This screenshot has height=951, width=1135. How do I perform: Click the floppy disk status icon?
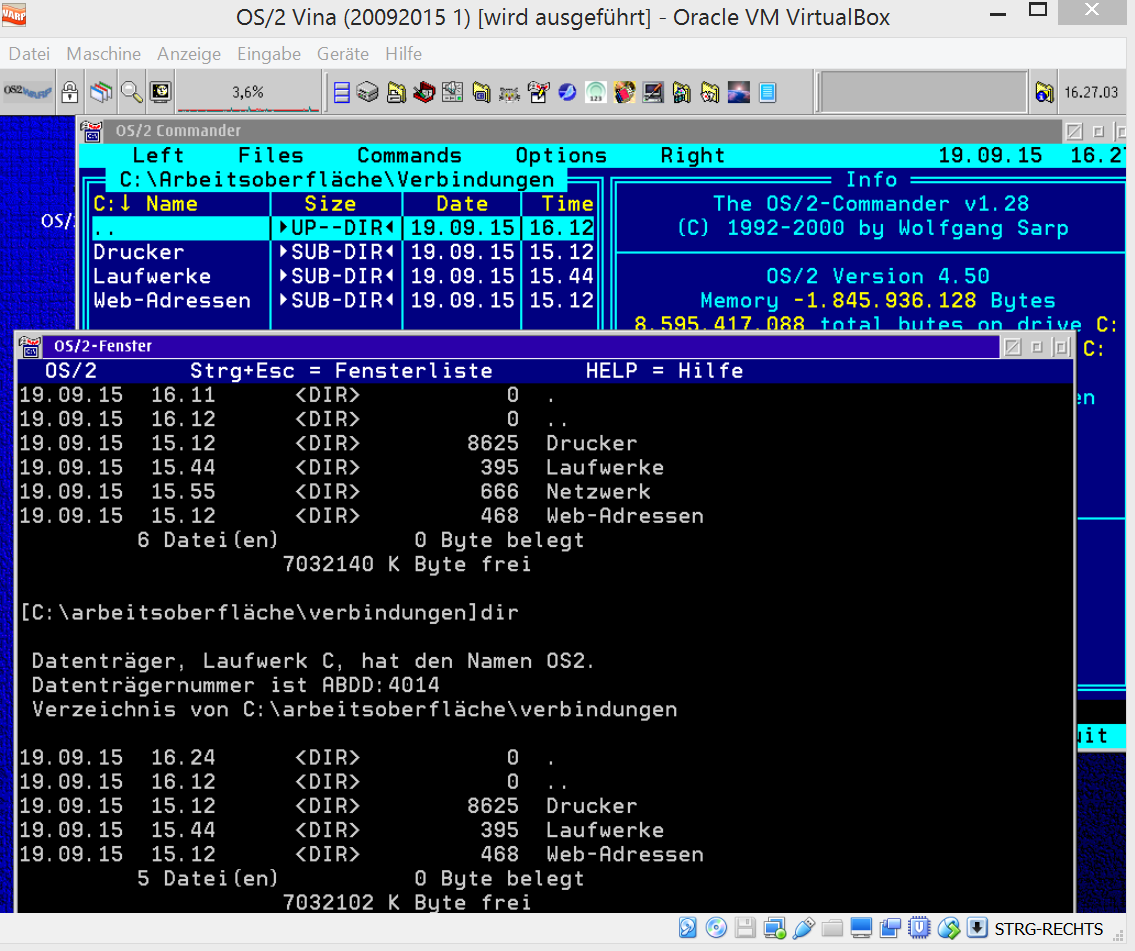pos(745,928)
